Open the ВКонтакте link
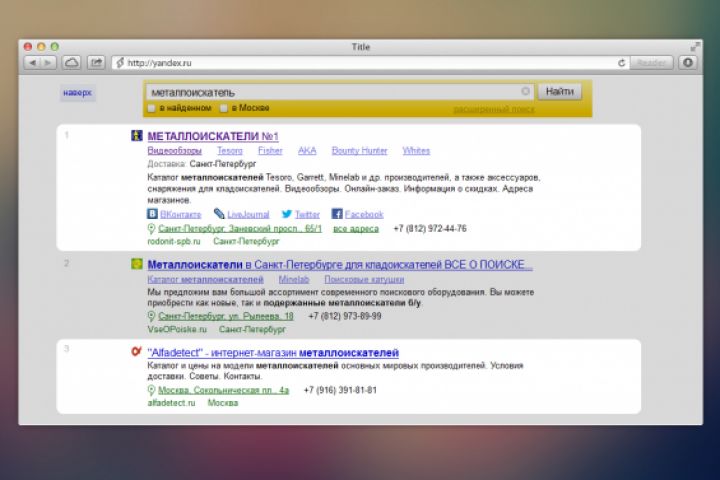Screen dimensions: 720x480 point(180,215)
